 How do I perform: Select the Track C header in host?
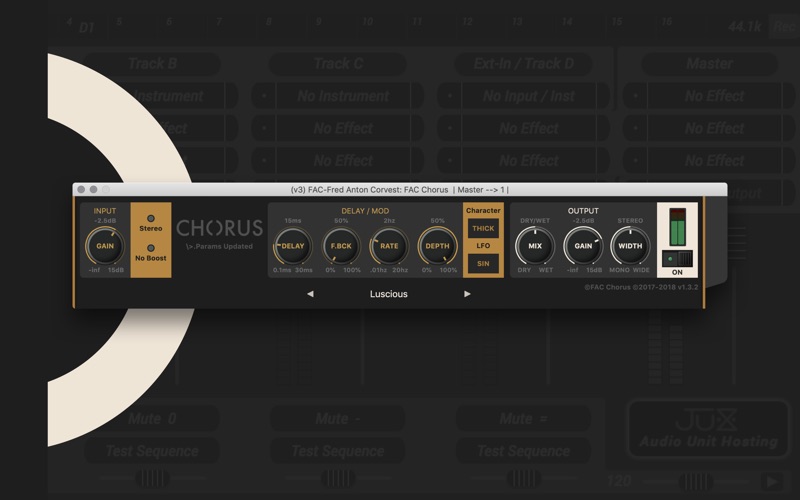coord(338,64)
